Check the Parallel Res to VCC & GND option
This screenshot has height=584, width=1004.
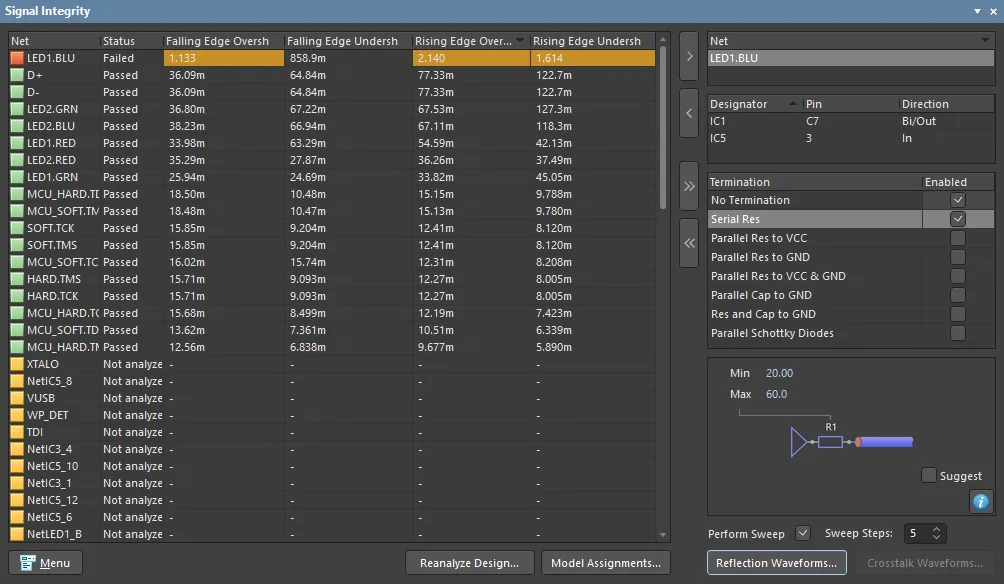click(x=957, y=276)
